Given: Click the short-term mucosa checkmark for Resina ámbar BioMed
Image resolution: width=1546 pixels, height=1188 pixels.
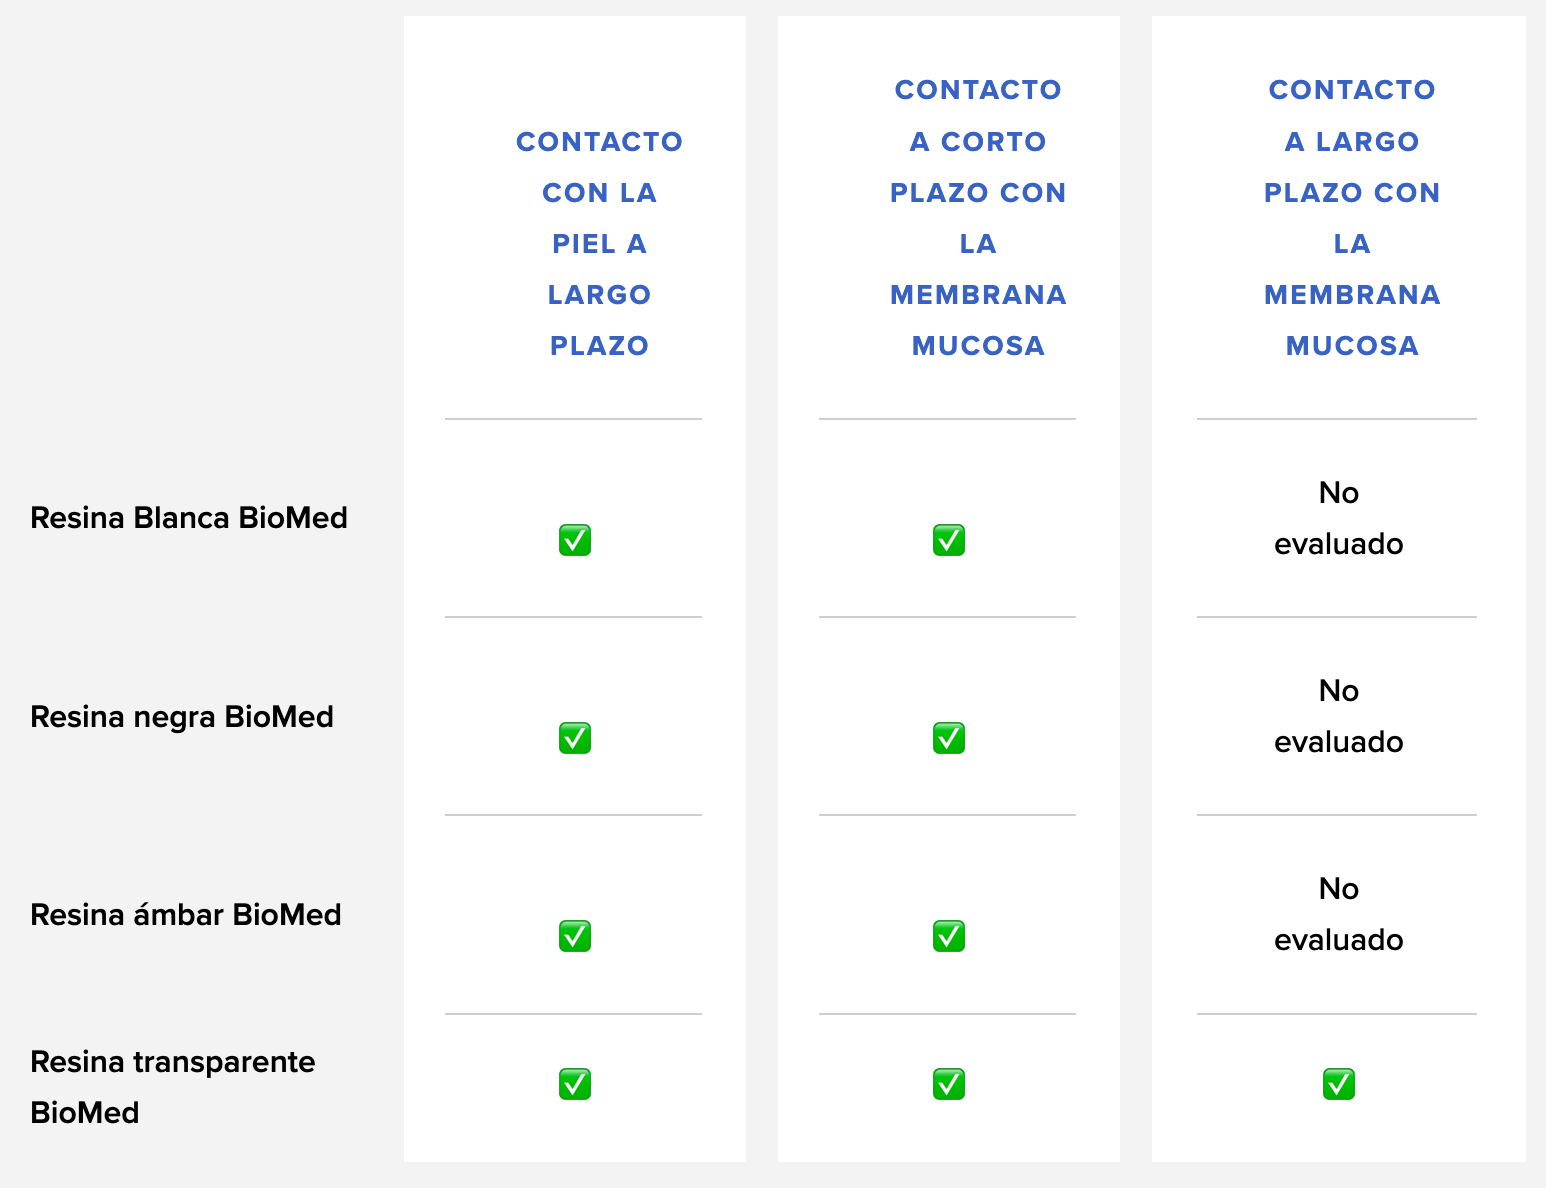Looking at the screenshot, I should 949,936.
